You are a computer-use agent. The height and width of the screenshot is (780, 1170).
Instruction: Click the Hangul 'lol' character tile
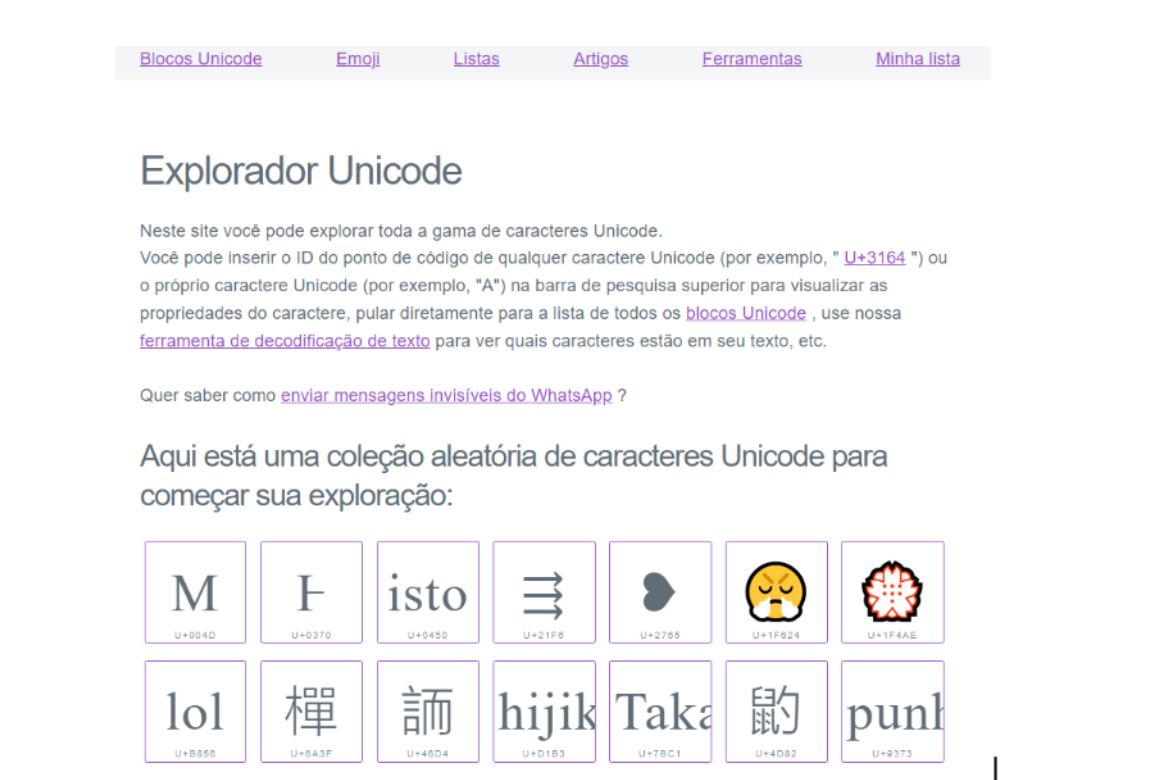point(197,710)
